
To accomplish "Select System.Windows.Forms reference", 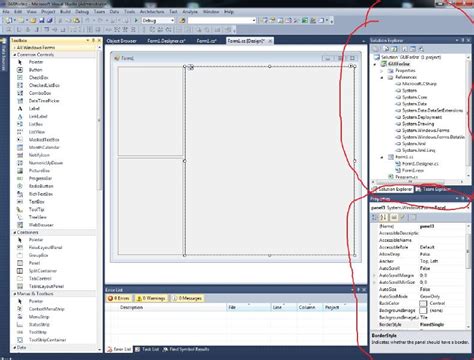I will 426,130.
